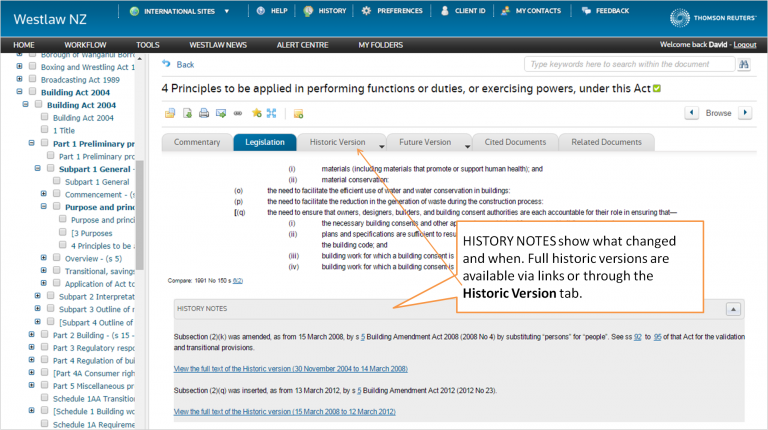Viewport: 768px width, 430px height.
Task: Click the Back arrow icon
Action: [167, 64]
